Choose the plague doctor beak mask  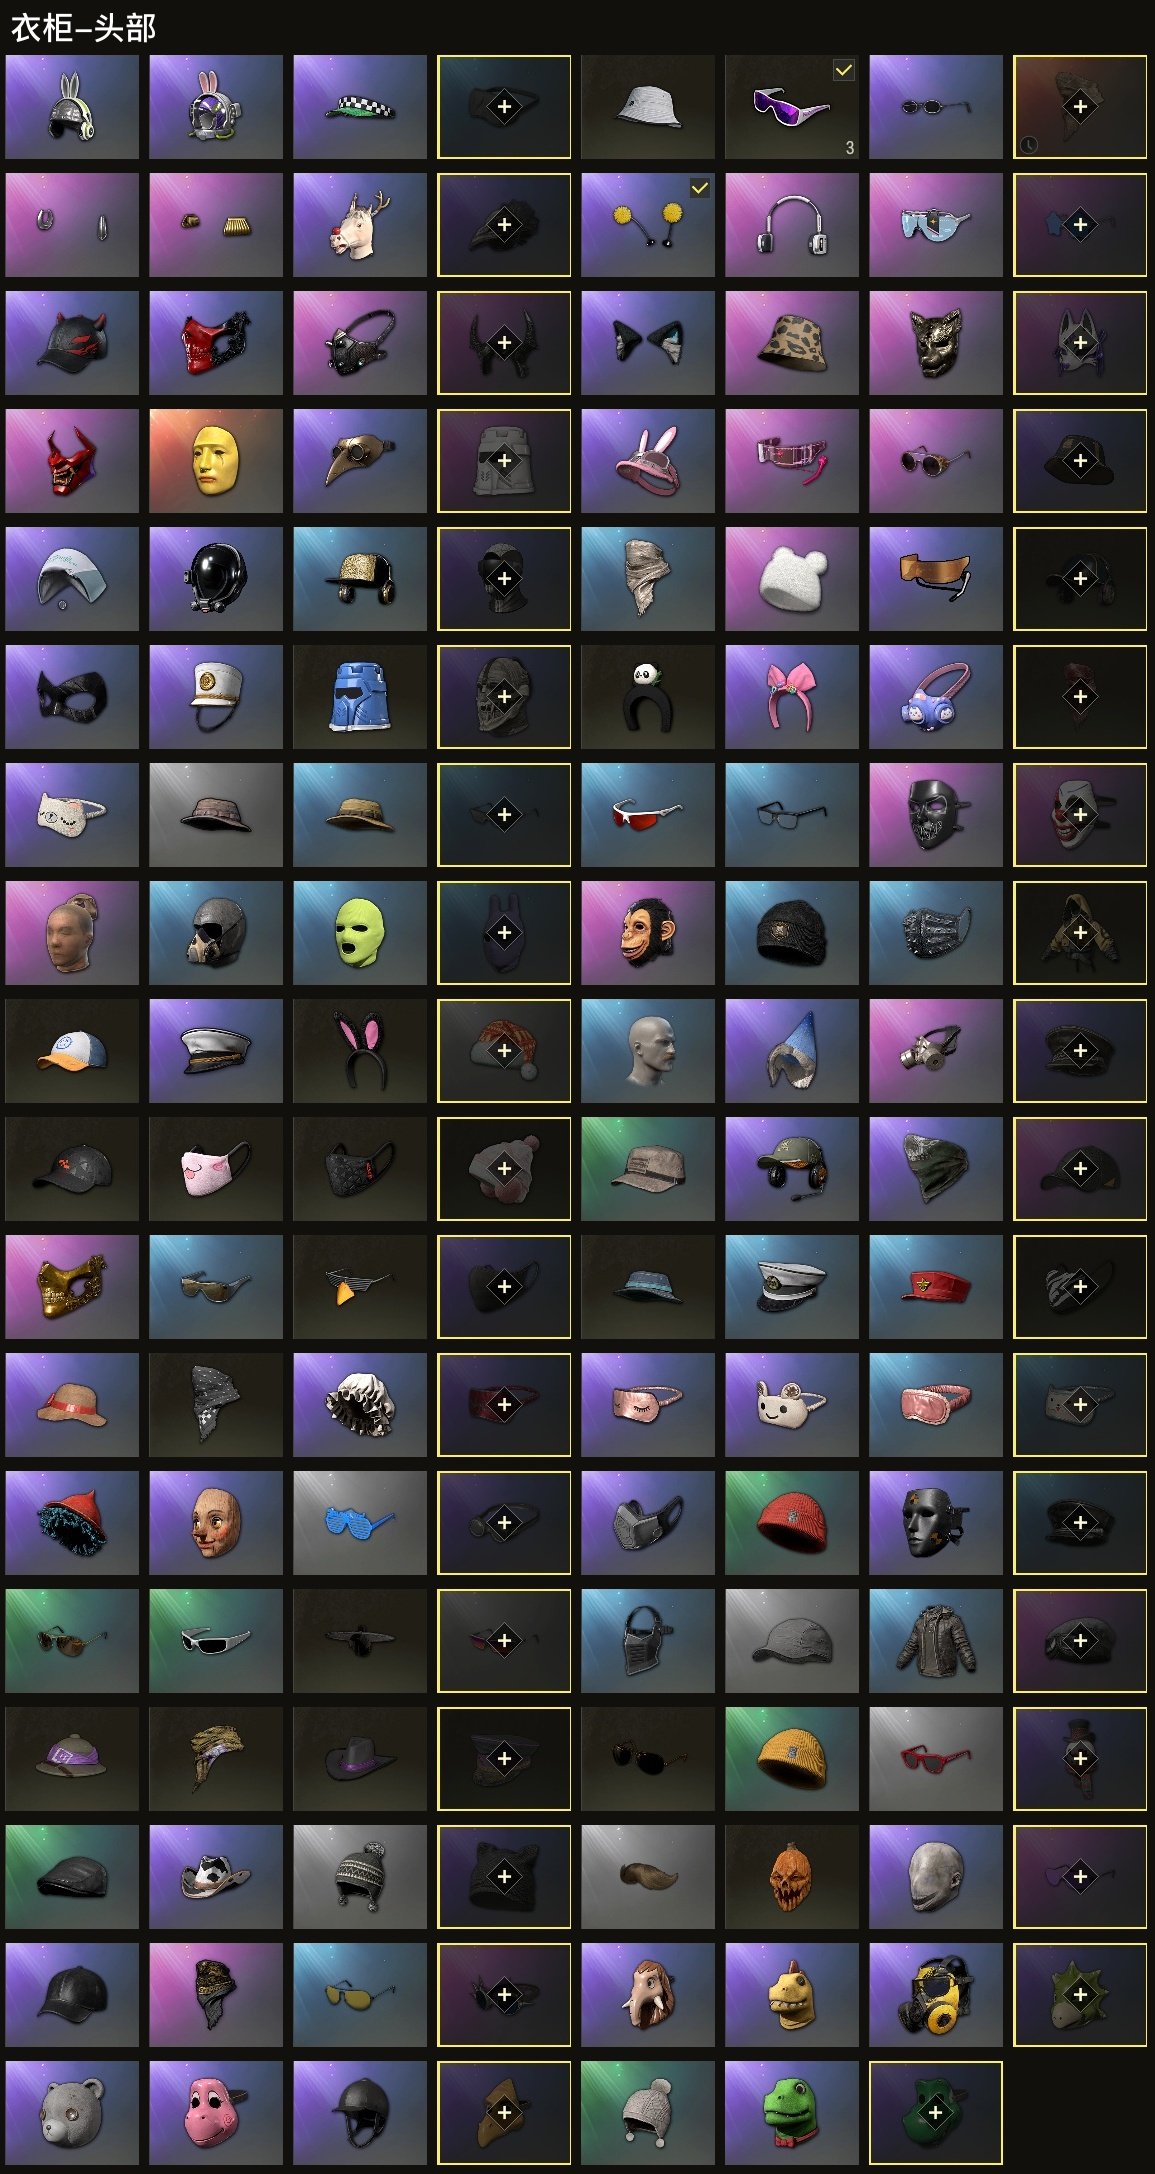click(x=360, y=461)
